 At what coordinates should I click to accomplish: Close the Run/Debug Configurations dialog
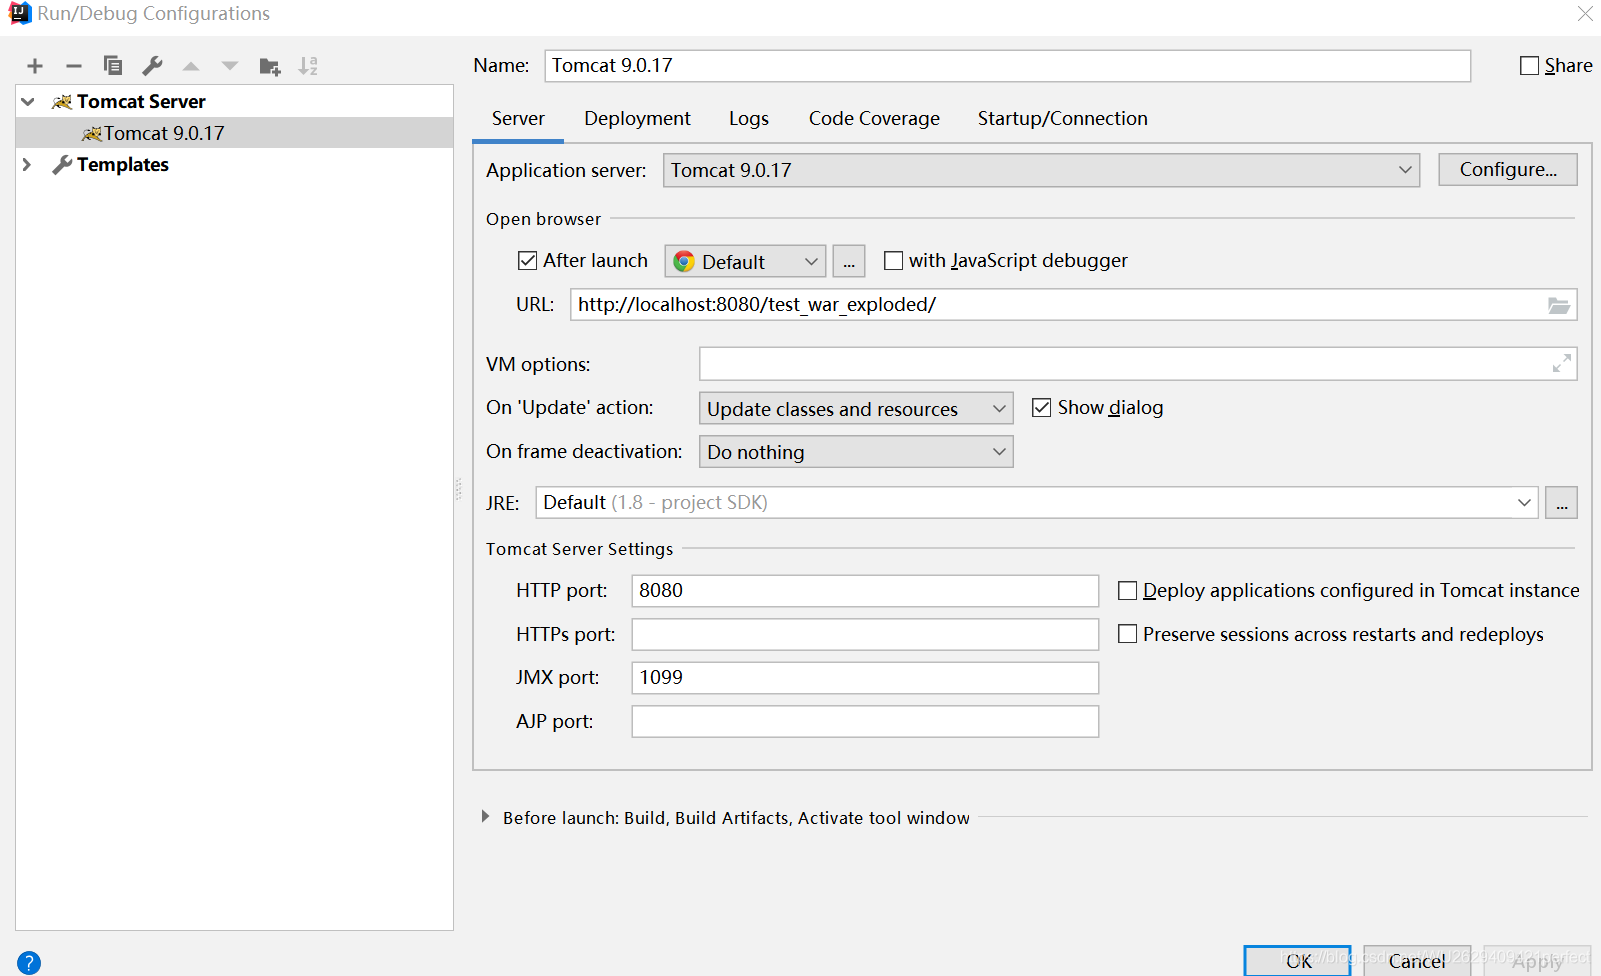(1585, 14)
